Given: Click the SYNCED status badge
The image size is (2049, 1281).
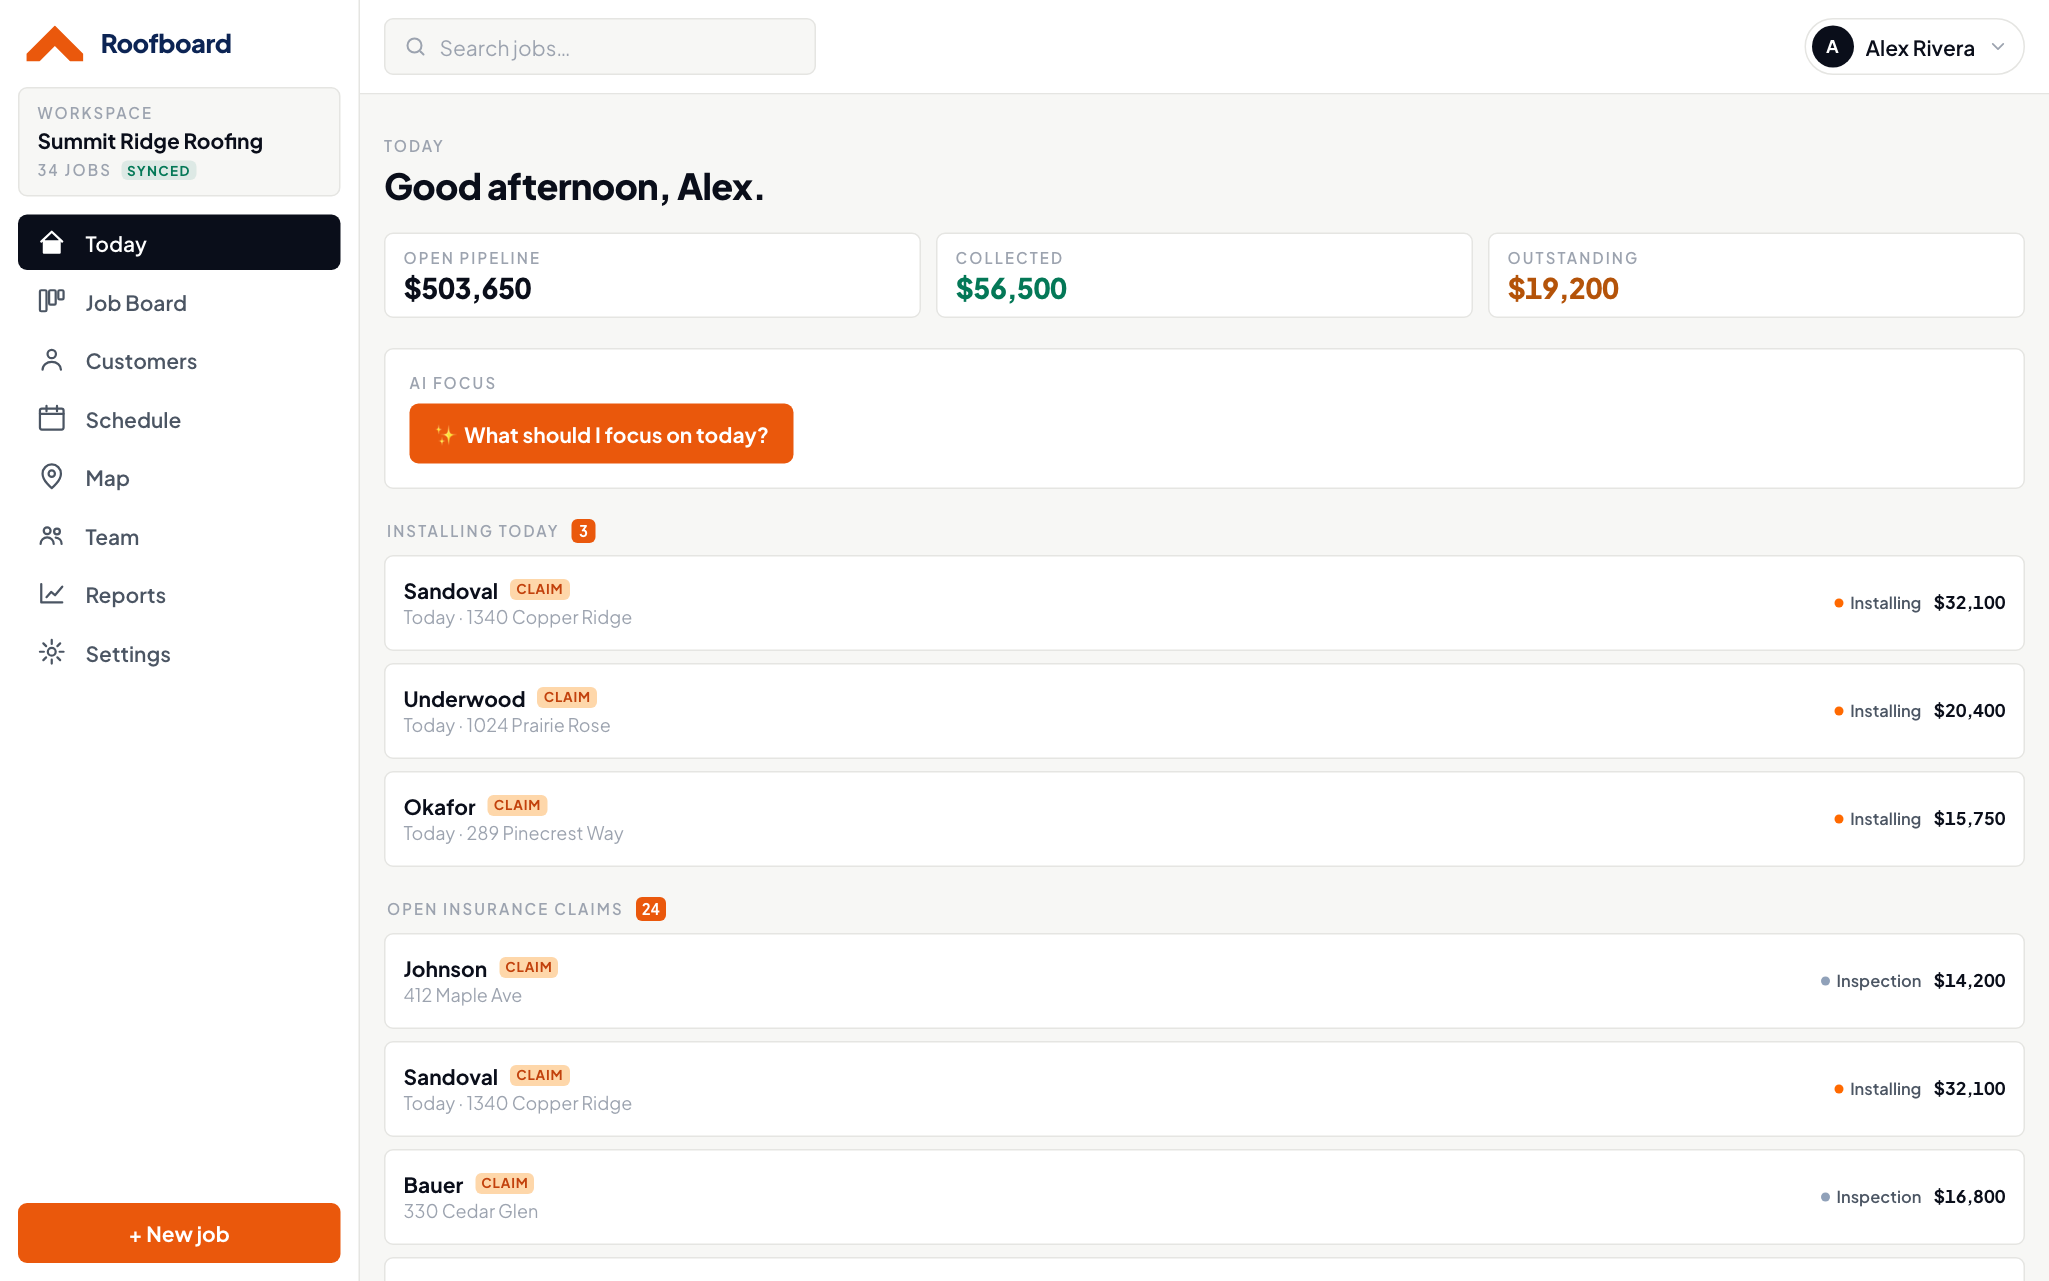Looking at the screenshot, I should (158, 171).
